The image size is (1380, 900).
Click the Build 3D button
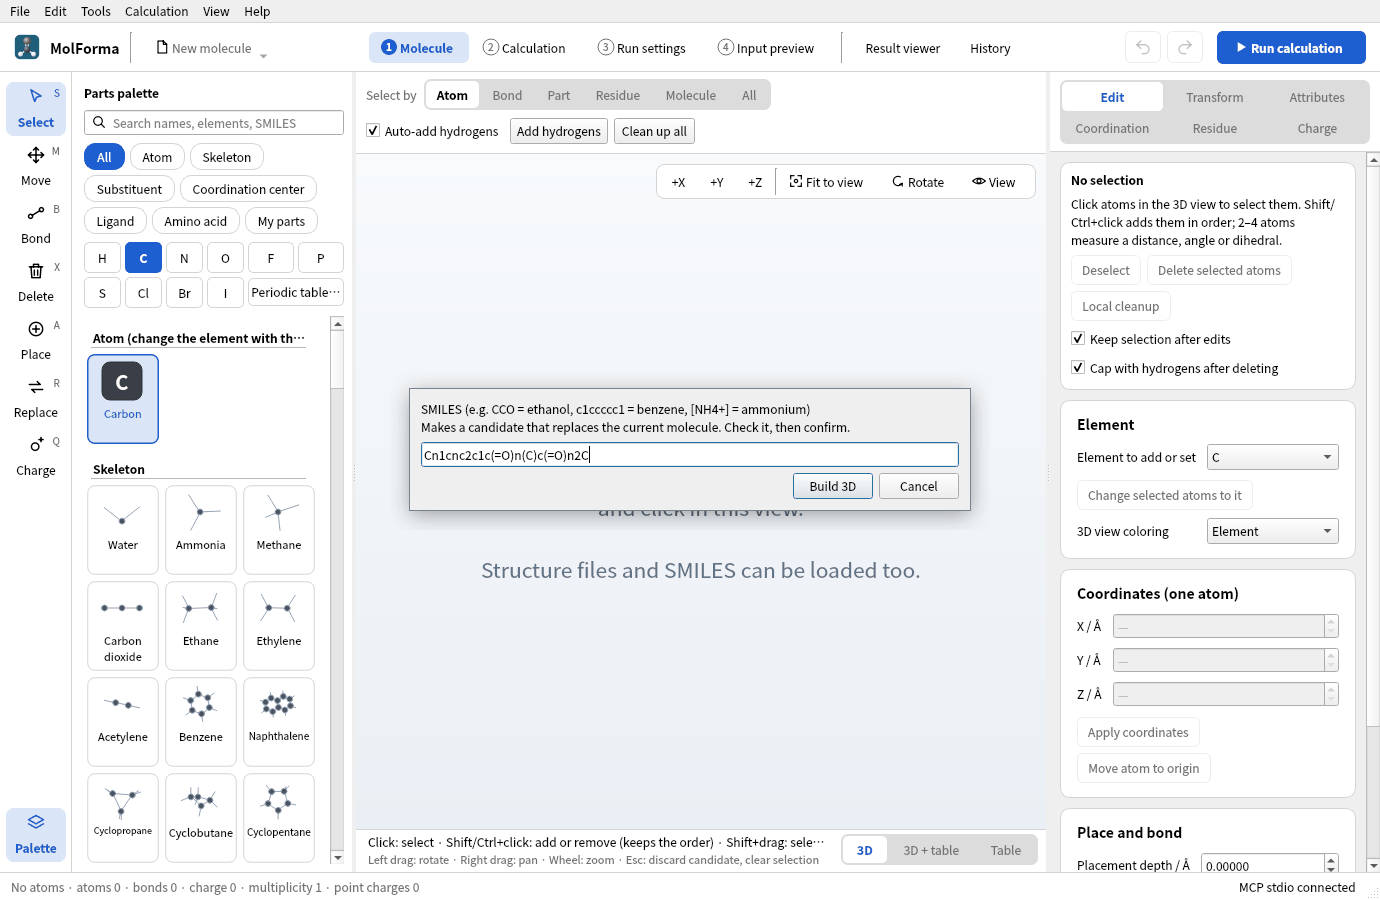tap(833, 486)
